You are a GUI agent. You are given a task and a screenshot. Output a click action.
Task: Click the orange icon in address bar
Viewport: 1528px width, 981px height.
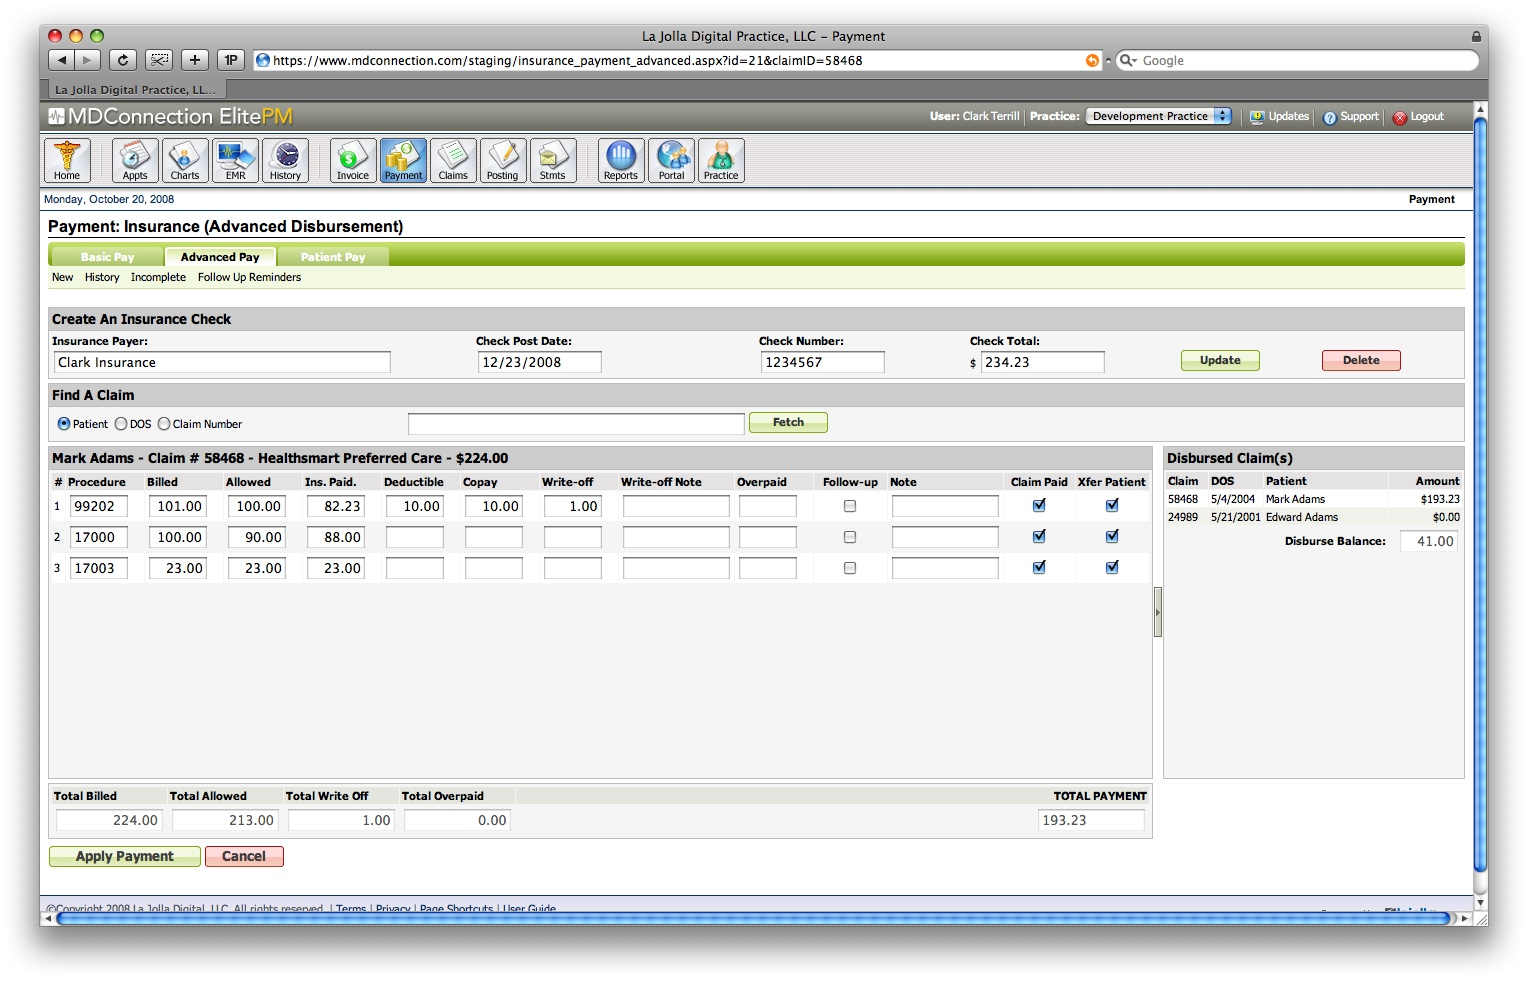pyautogui.click(x=1092, y=60)
